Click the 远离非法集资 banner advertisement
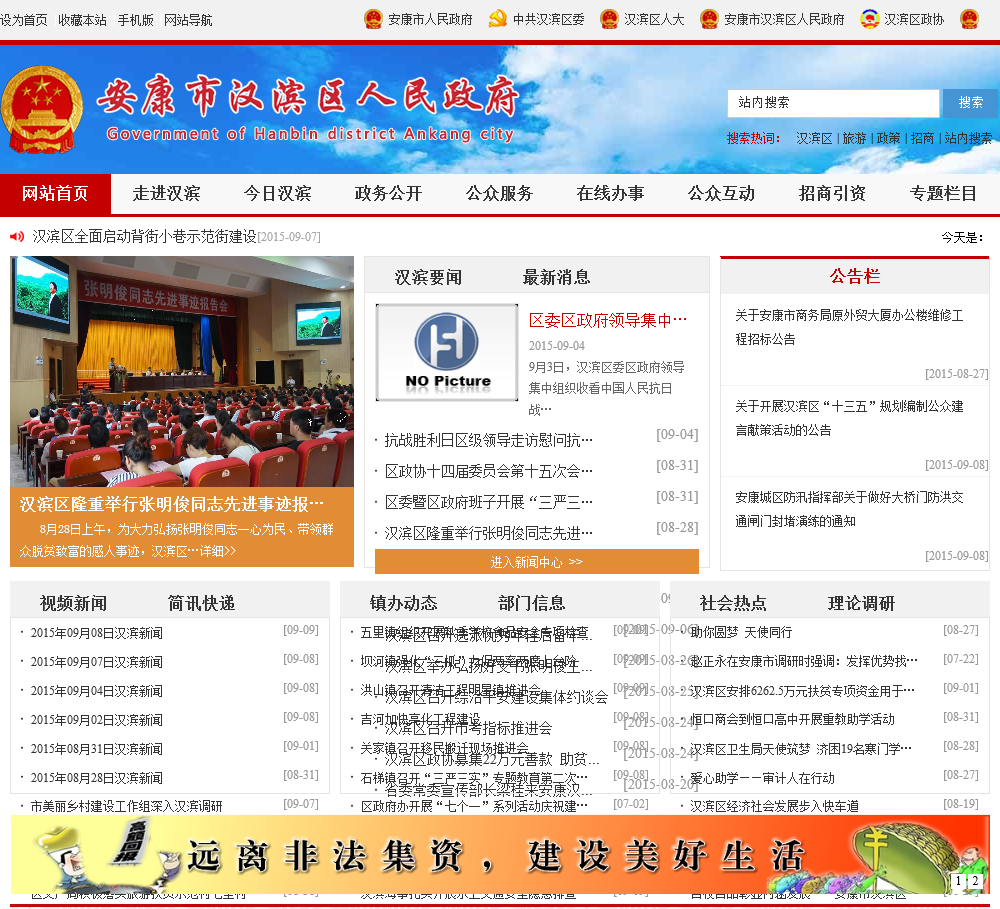1000x909 pixels. click(500, 854)
